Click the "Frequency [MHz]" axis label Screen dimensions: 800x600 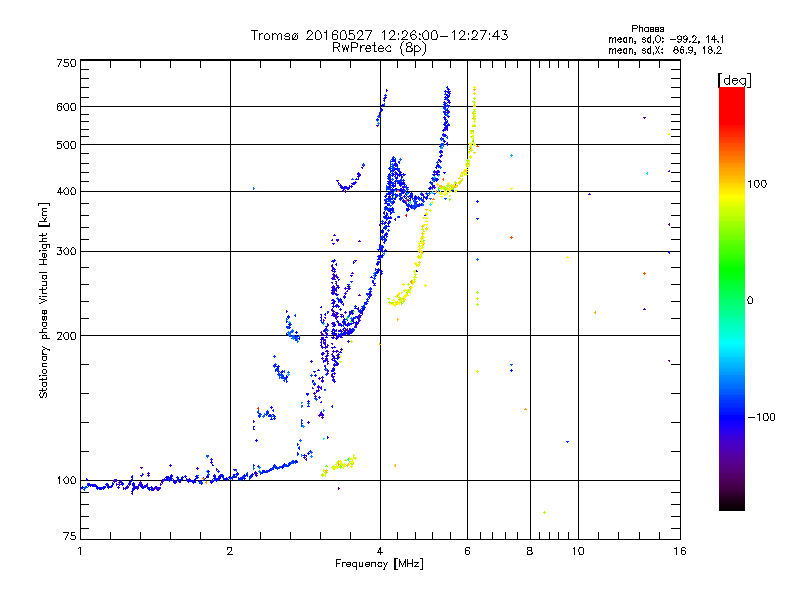[x=379, y=564]
